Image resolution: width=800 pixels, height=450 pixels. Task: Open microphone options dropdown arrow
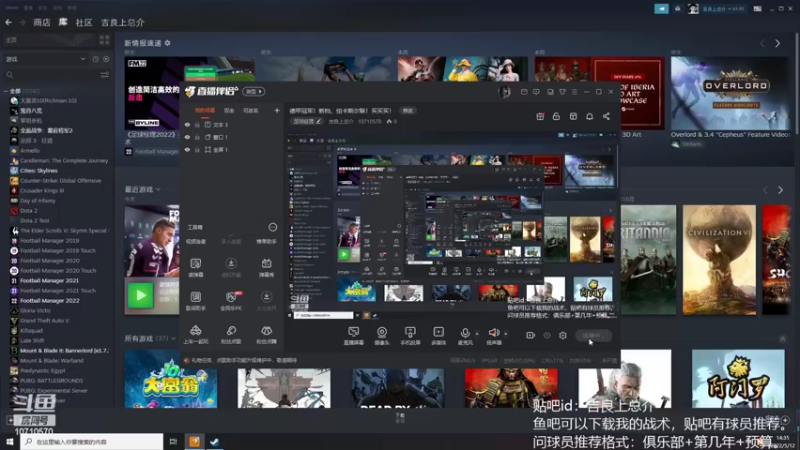(x=477, y=334)
